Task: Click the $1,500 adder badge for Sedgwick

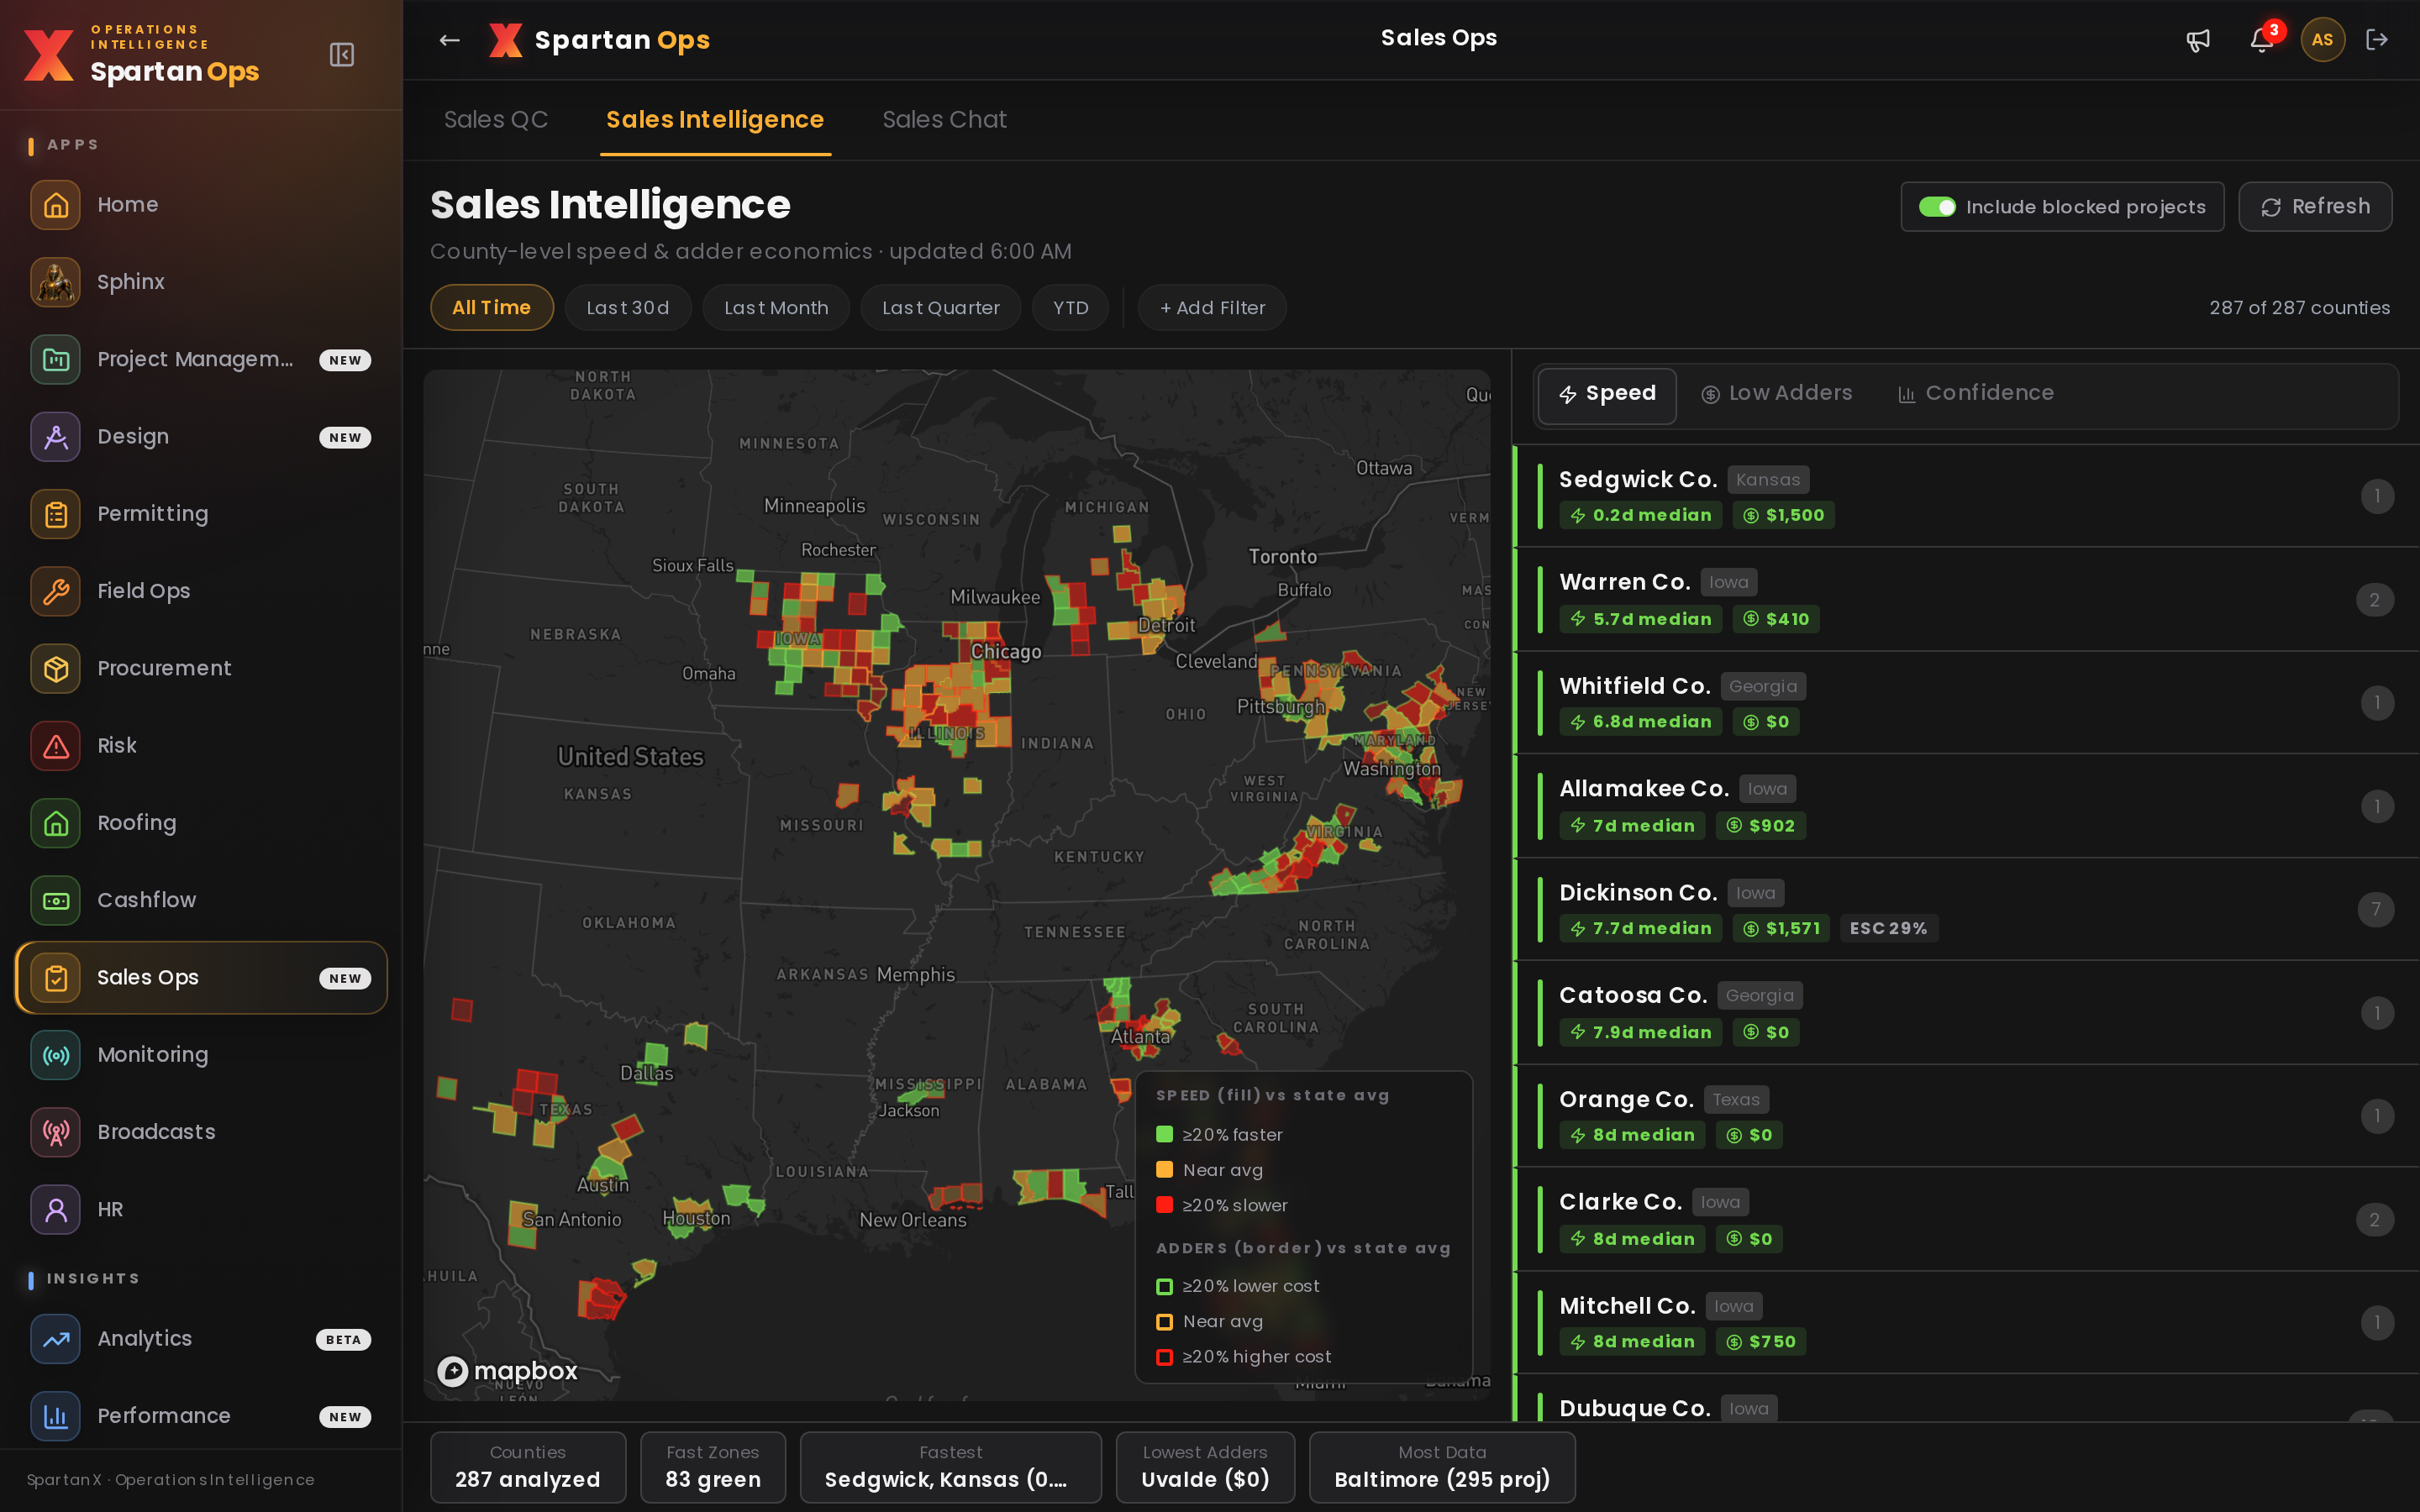Action: pos(1783,515)
